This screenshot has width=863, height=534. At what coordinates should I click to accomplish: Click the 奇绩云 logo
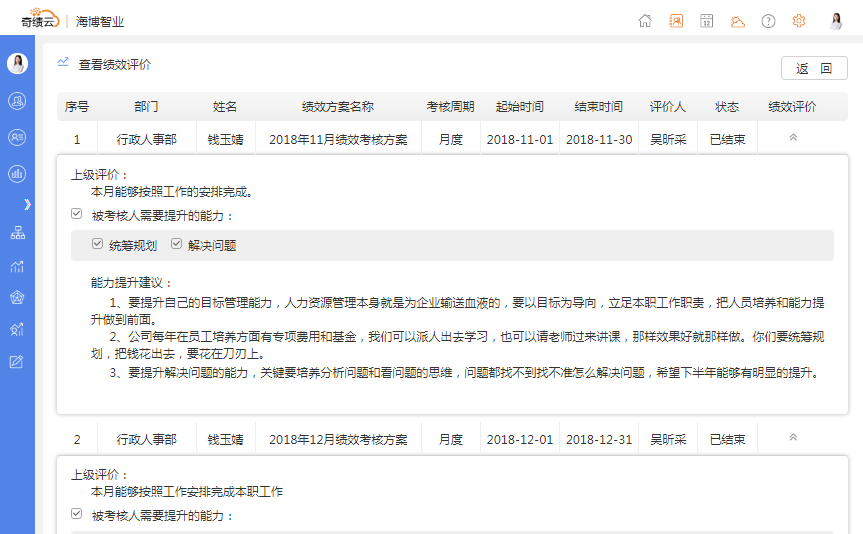coord(40,19)
